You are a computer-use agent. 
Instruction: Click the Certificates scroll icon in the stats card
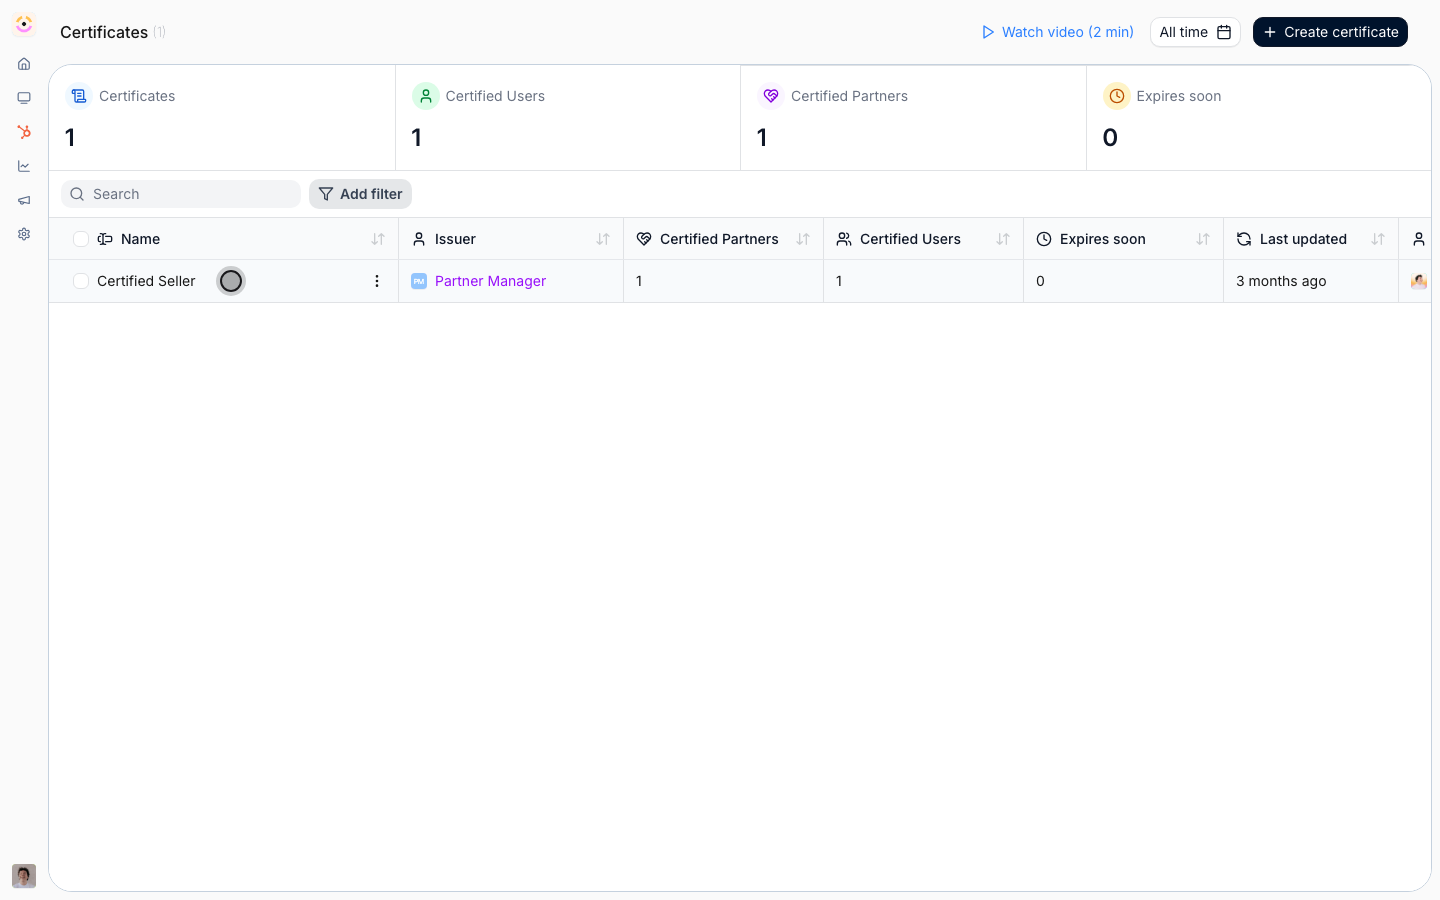point(79,96)
